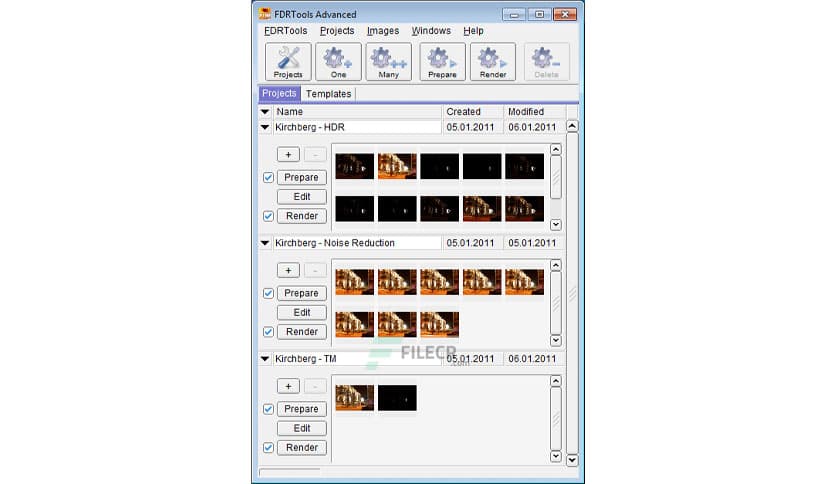Select first thumbnail in Kirchberg - HDR
This screenshot has width=836, height=484.
tap(355, 166)
